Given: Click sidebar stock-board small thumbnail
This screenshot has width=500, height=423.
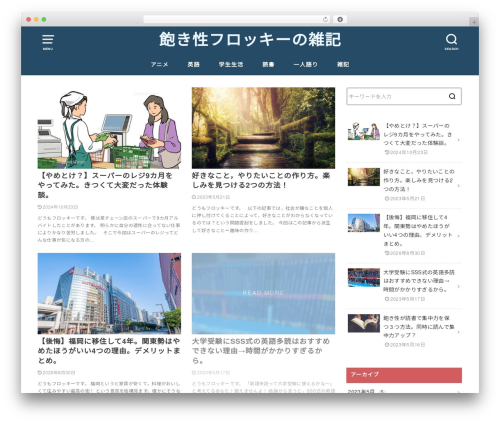Looking at the screenshot, I should 364,277.
